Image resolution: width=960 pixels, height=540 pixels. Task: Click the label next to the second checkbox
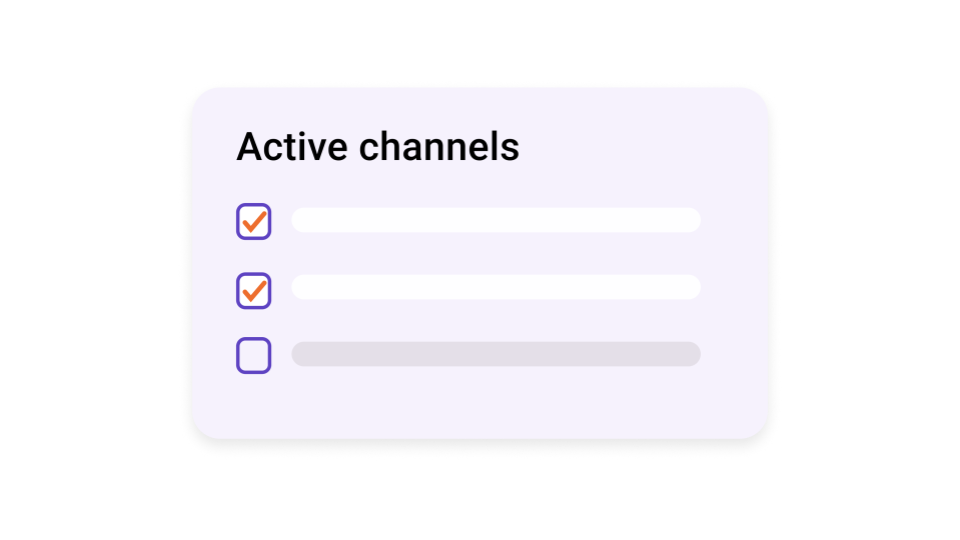coord(495,287)
